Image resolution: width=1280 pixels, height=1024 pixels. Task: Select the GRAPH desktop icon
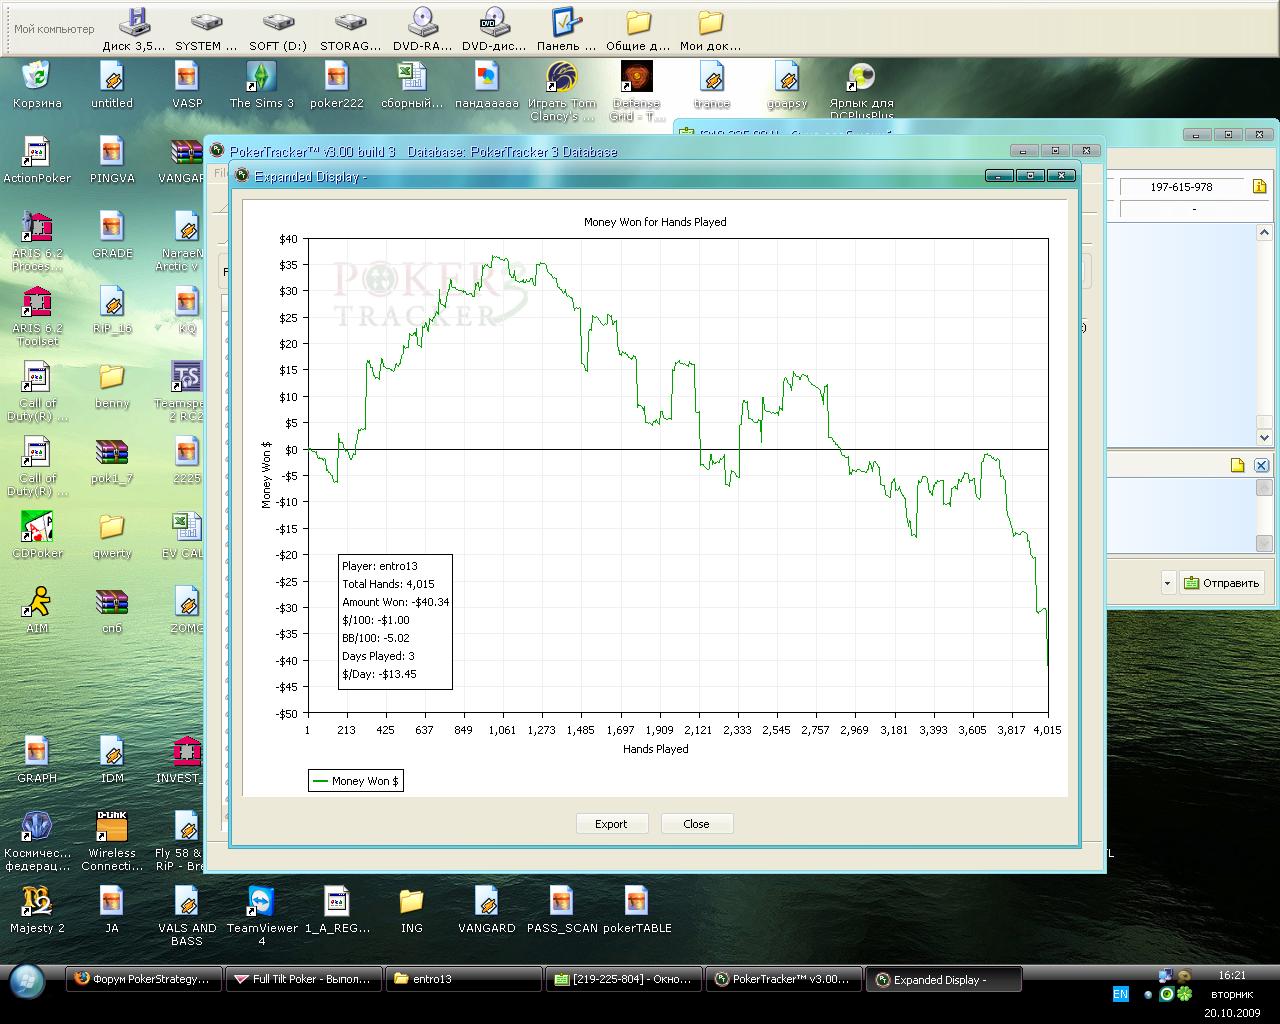tap(37, 760)
